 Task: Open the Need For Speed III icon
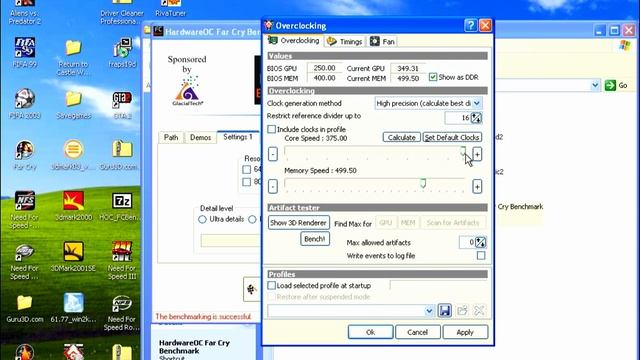click(122, 260)
